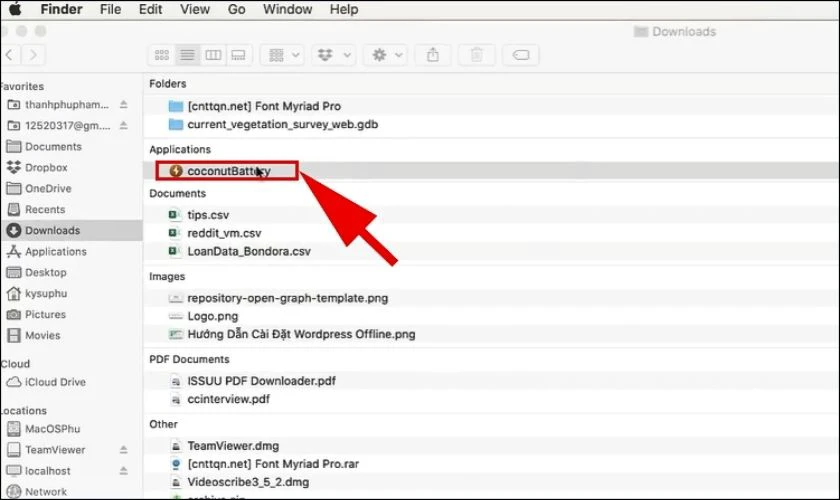Open Dropbox in the sidebar
Image resolution: width=840 pixels, height=500 pixels.
tap(37, 168)
